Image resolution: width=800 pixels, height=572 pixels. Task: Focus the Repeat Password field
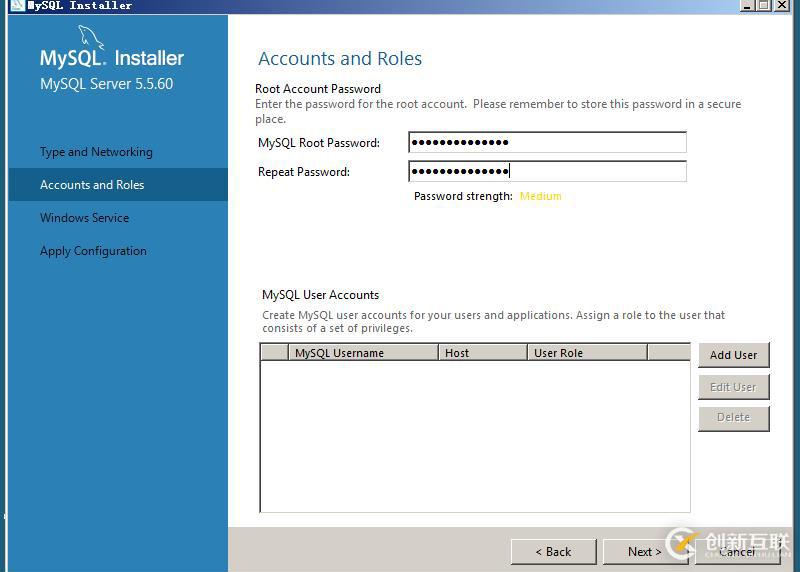pyautogui.click(x=547, y=171)
